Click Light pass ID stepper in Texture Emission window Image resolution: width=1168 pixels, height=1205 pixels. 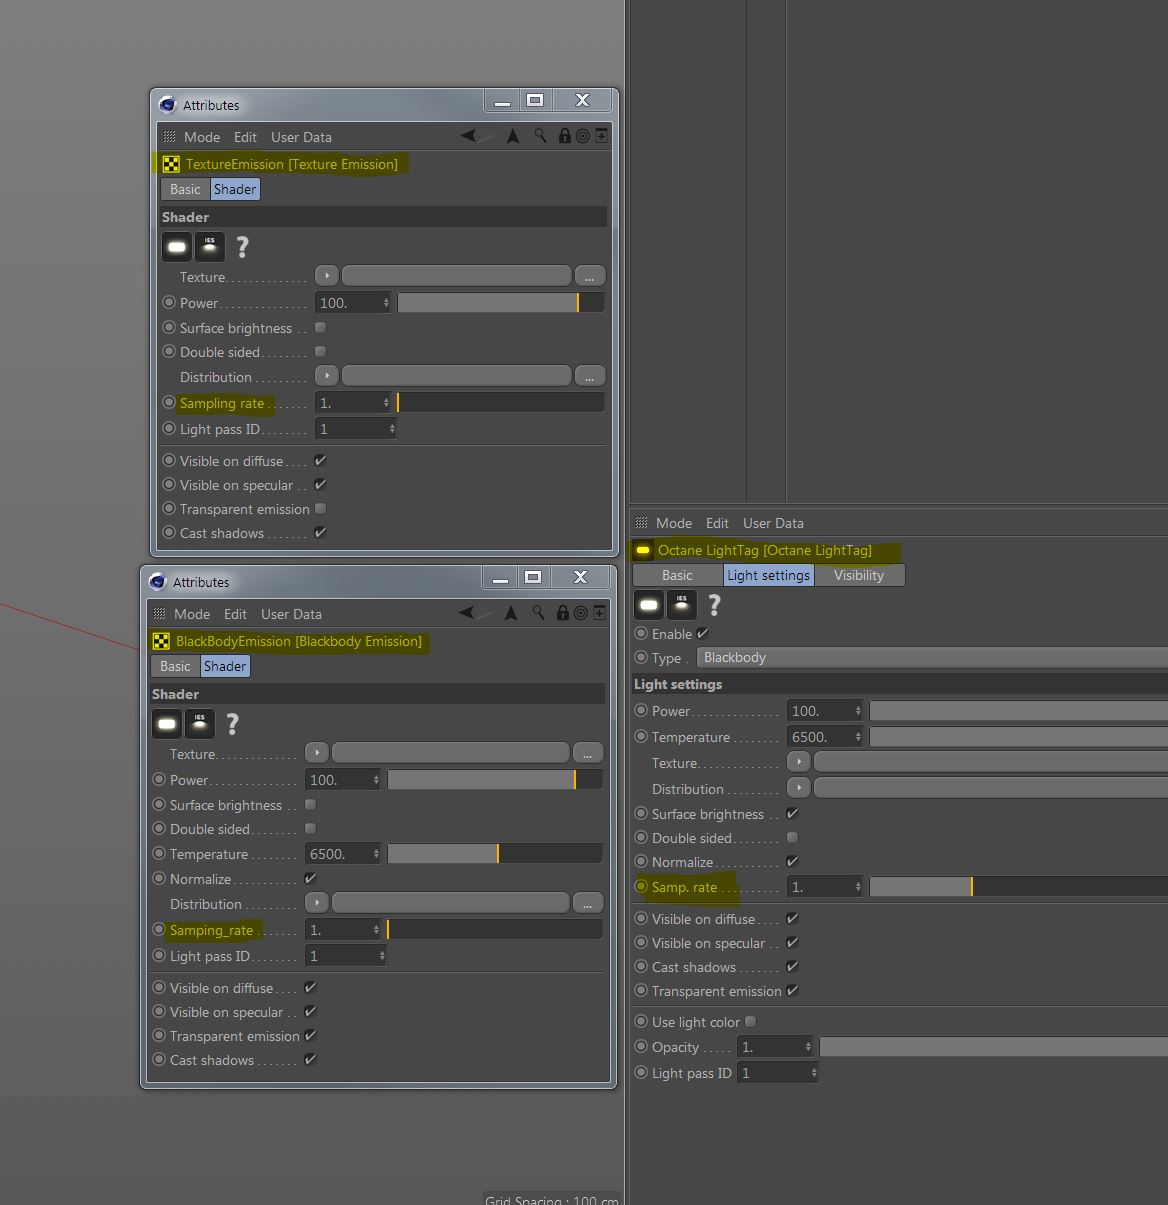click(x=392, y=429)
